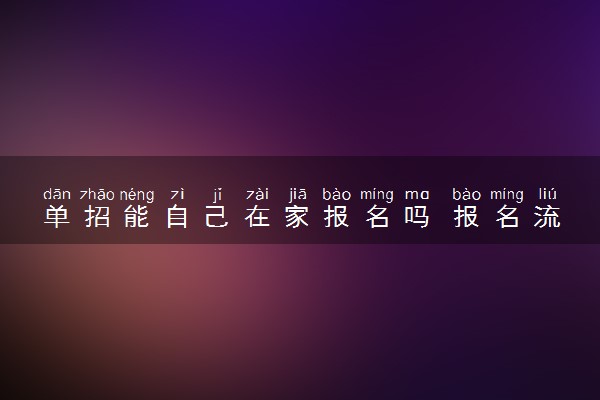Select the pinyin label jiā

coord(298,195)
